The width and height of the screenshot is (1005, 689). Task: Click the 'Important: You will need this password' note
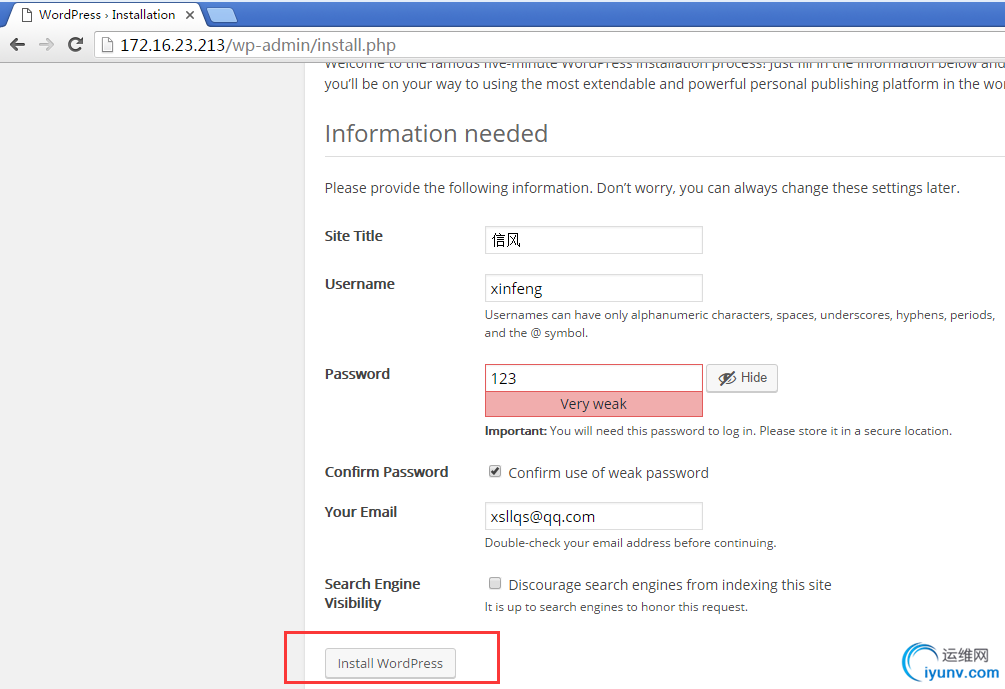pyautogui.click(x=718, y=431)
